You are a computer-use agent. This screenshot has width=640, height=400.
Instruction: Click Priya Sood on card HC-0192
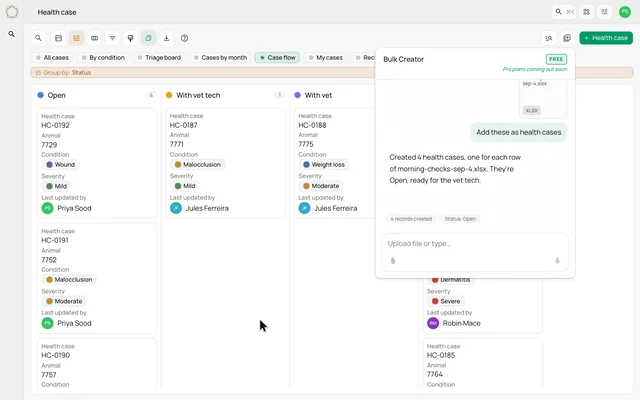tap(74, 208)
